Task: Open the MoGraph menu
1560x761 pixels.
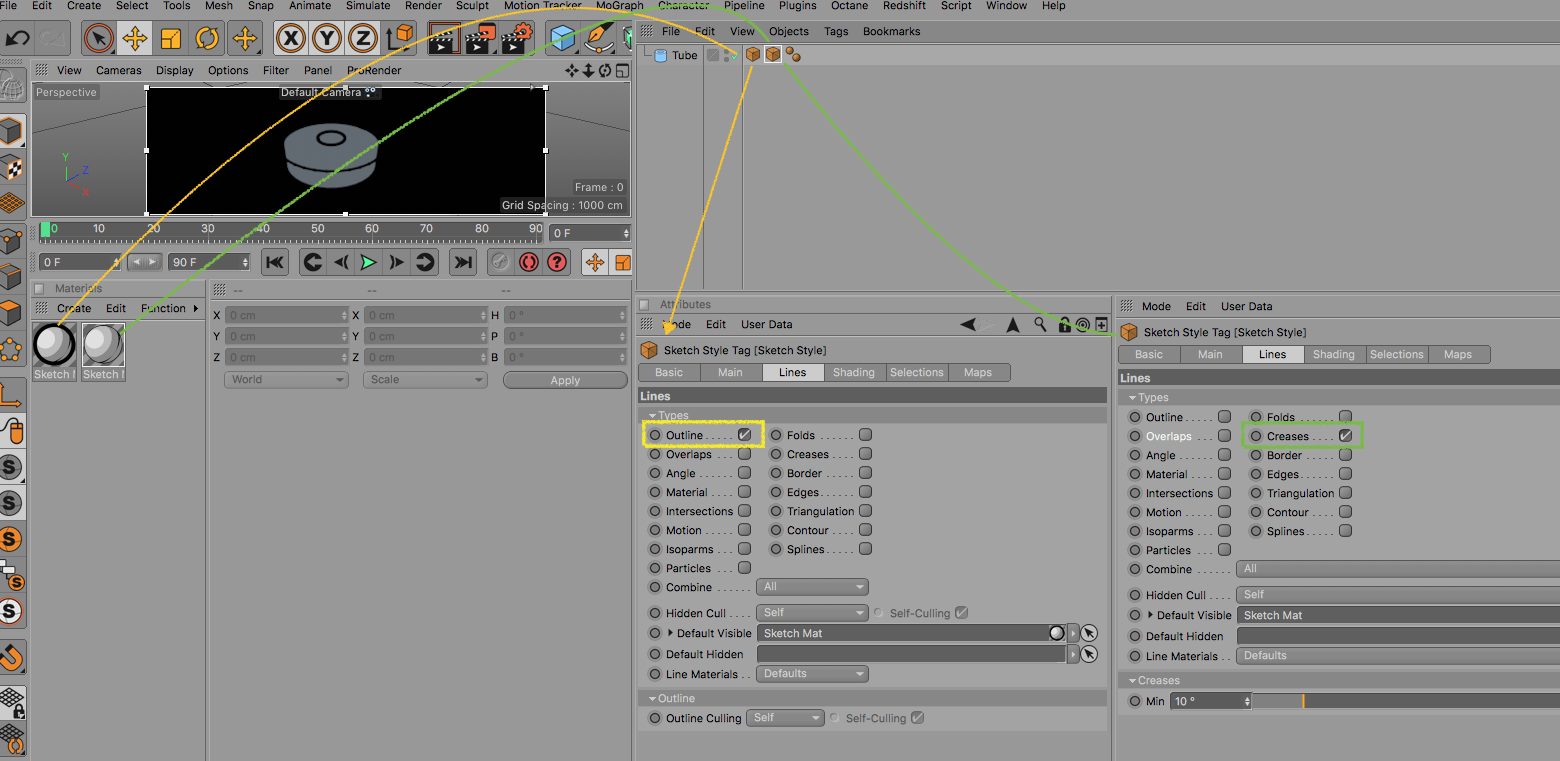Action: click(620, 5)
